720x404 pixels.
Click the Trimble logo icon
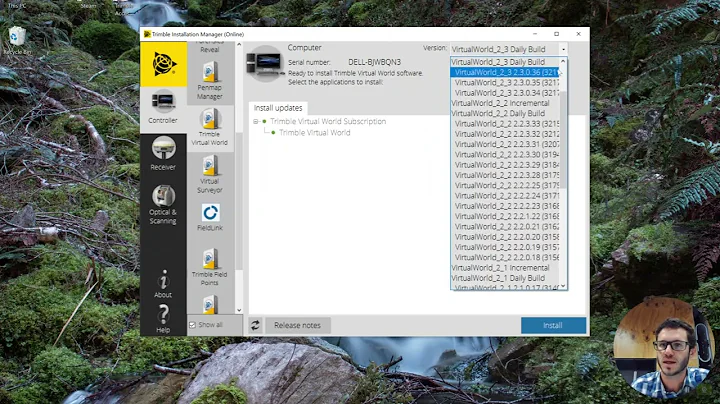click(x=163, y=64)
